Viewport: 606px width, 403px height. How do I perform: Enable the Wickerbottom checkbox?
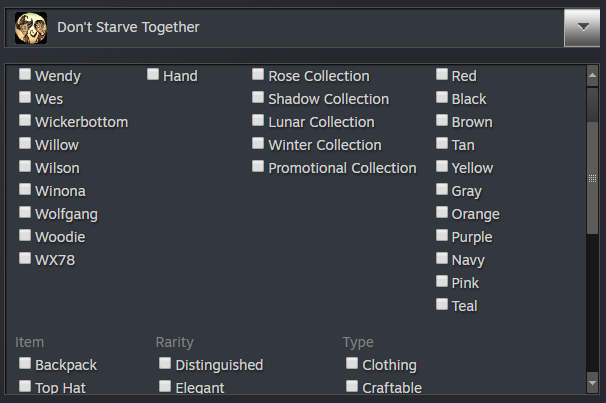26,121
